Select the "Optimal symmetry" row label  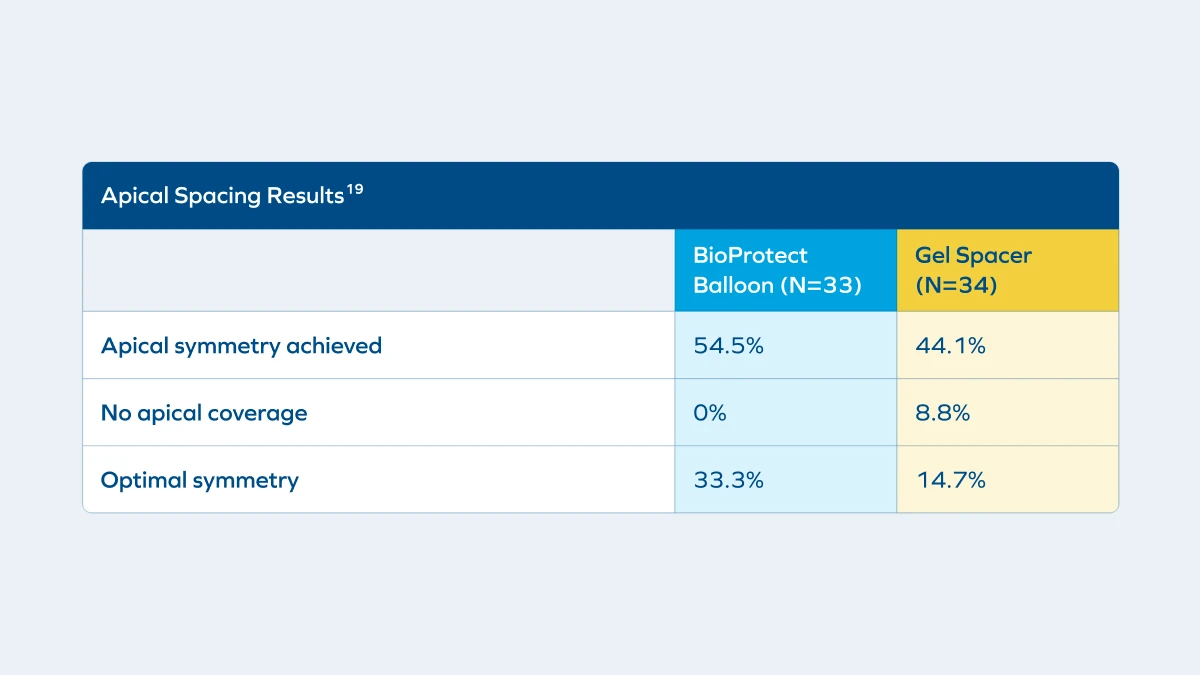click(x=200, y=480)
